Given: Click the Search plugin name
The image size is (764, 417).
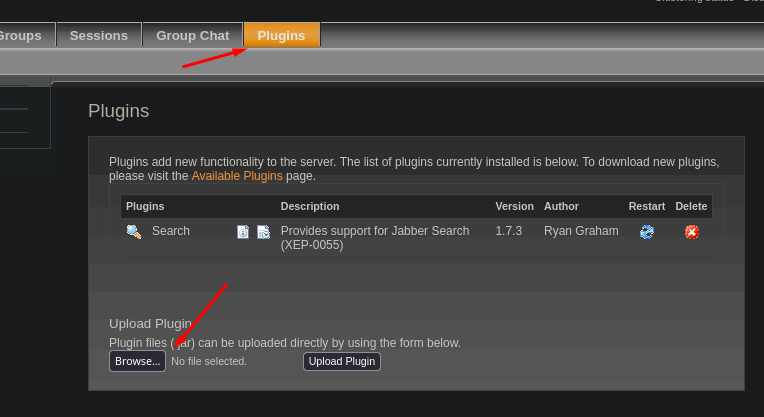Looking at the screenshot, I should click(171, 231).
